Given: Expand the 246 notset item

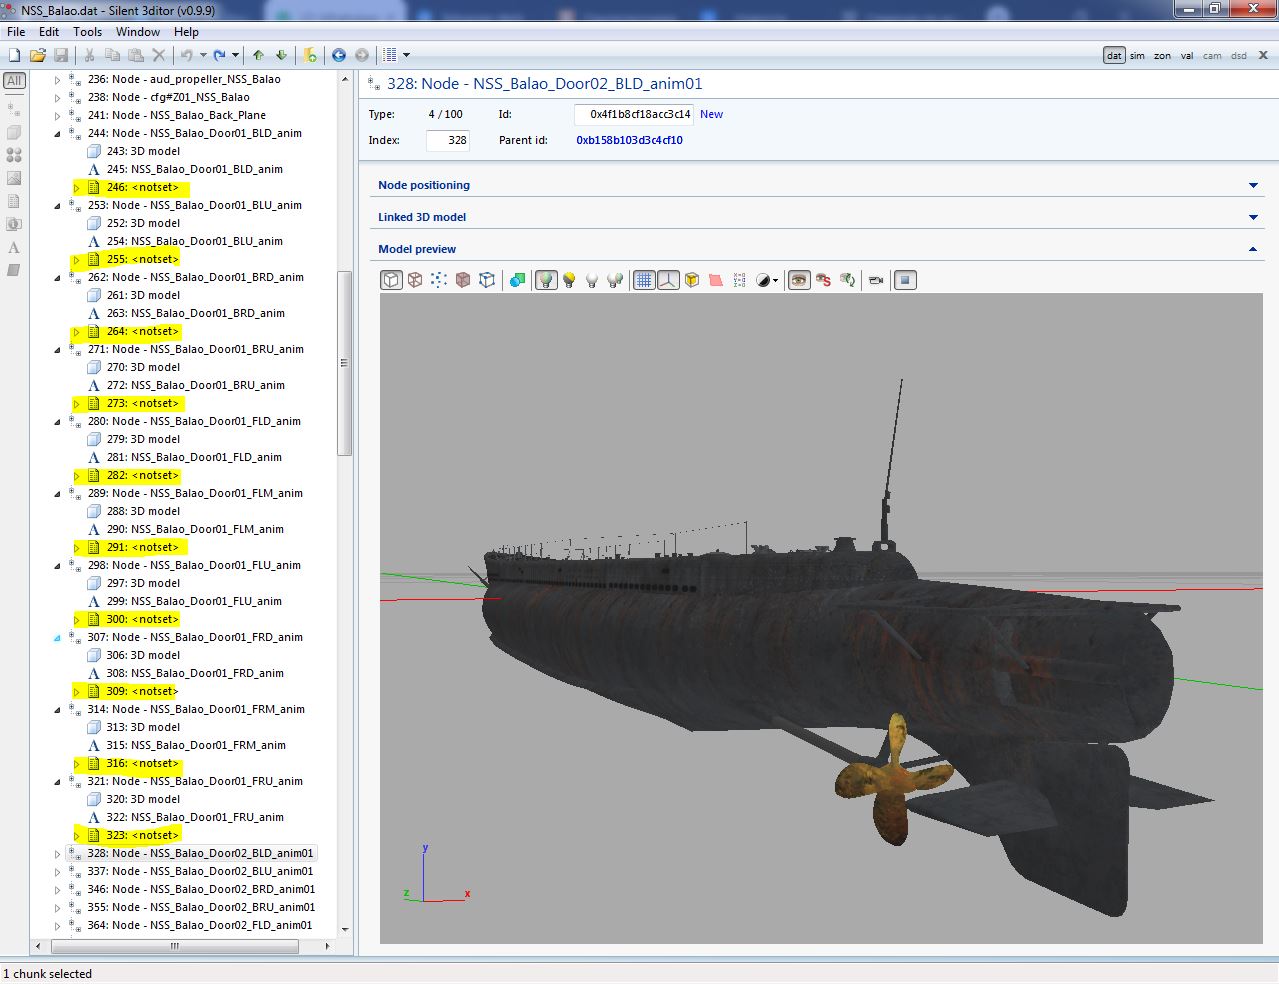Looking at the screenshot, I should (77, 188).
